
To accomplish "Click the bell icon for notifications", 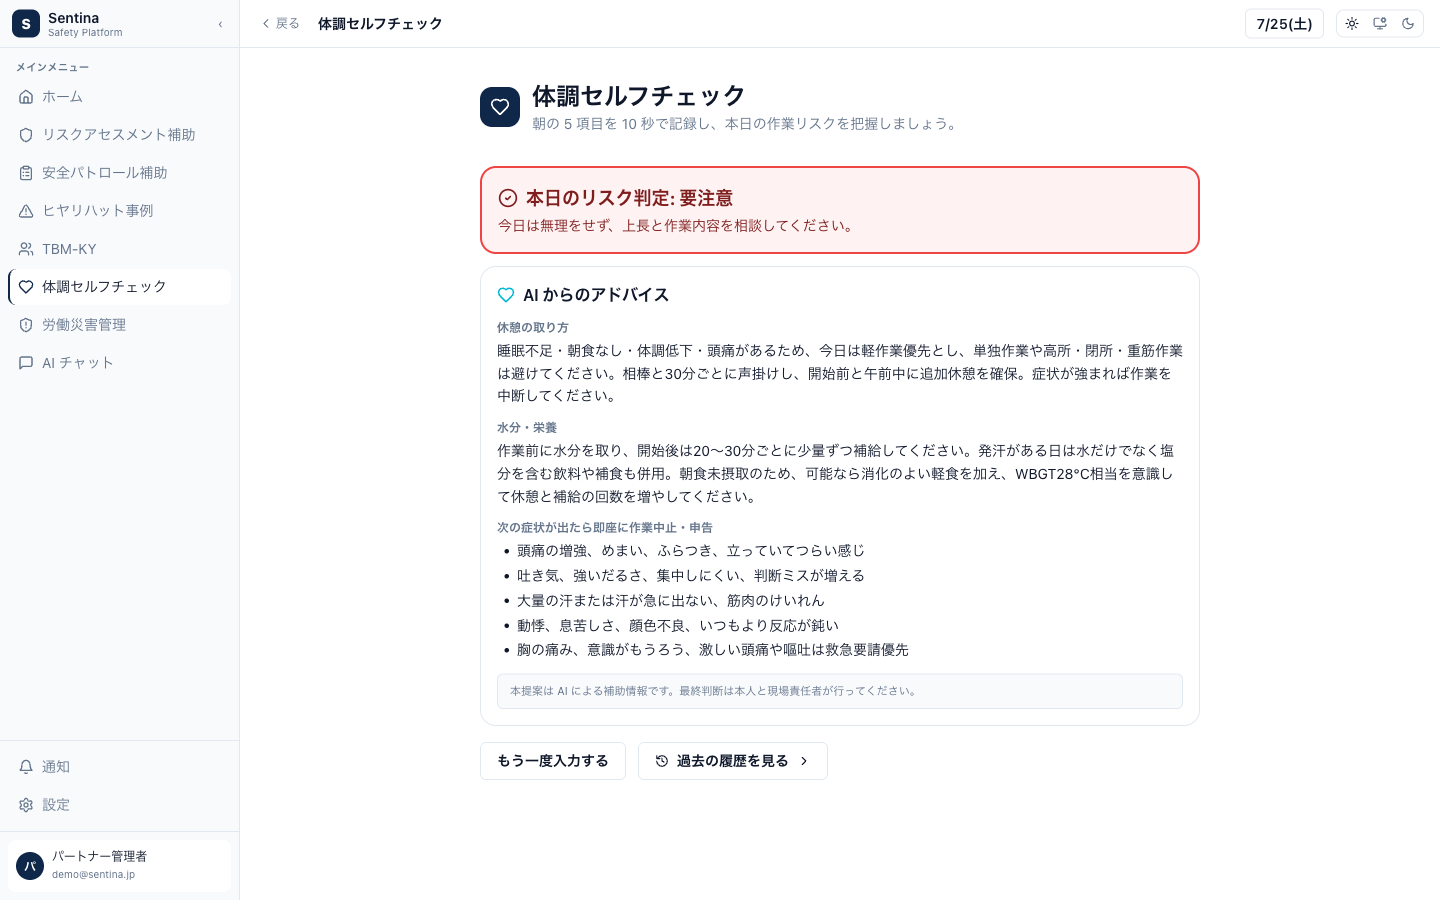I will coord(26,767).
